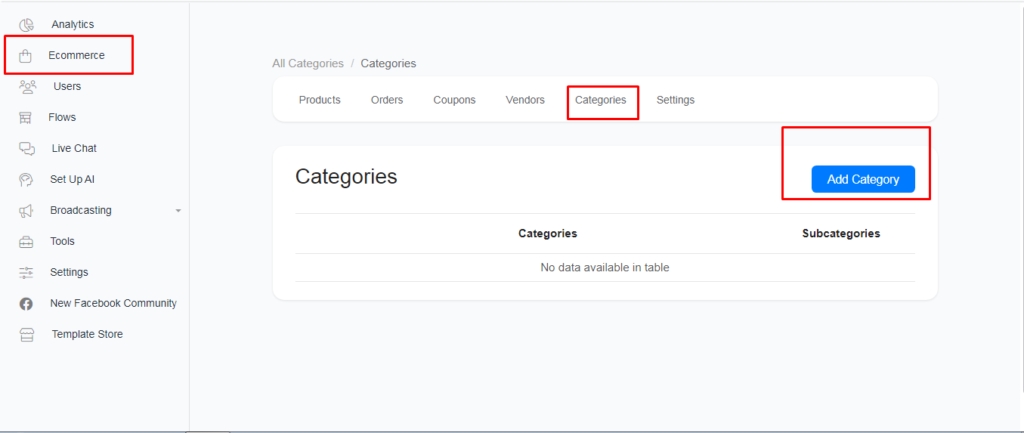Open Live Chat speech bubble icon

pyautogui.click(x=27, y=149)
